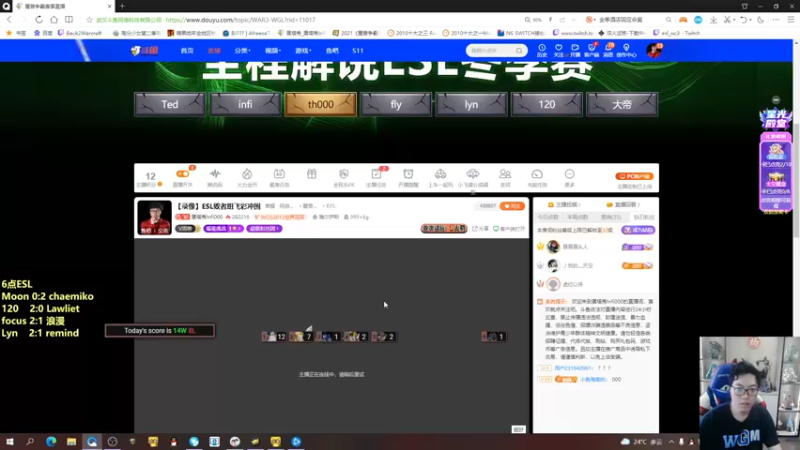Select the infi streamer tab
800x450 pixels.
coord(245,105)
